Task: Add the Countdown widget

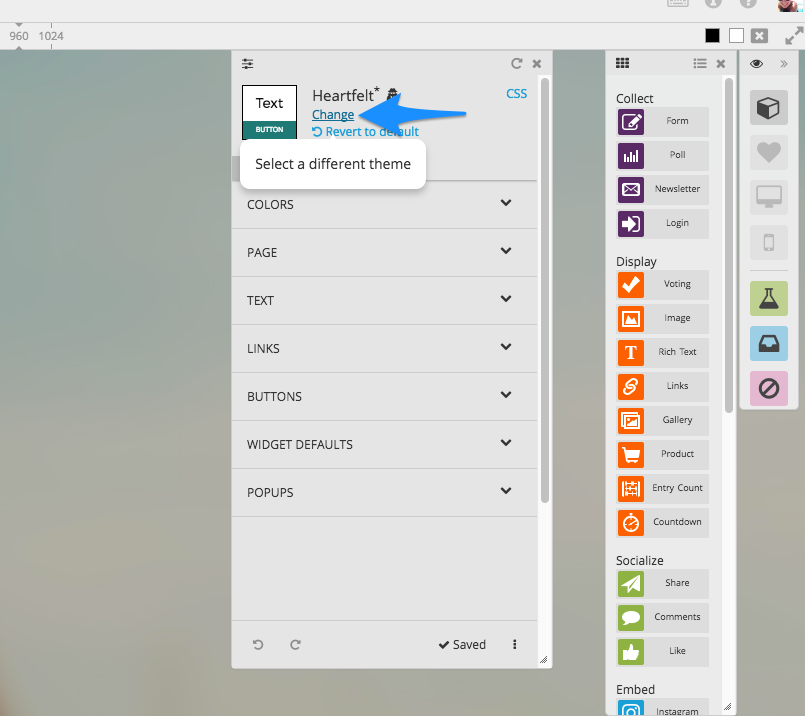Action: click(x=662, y=523)
